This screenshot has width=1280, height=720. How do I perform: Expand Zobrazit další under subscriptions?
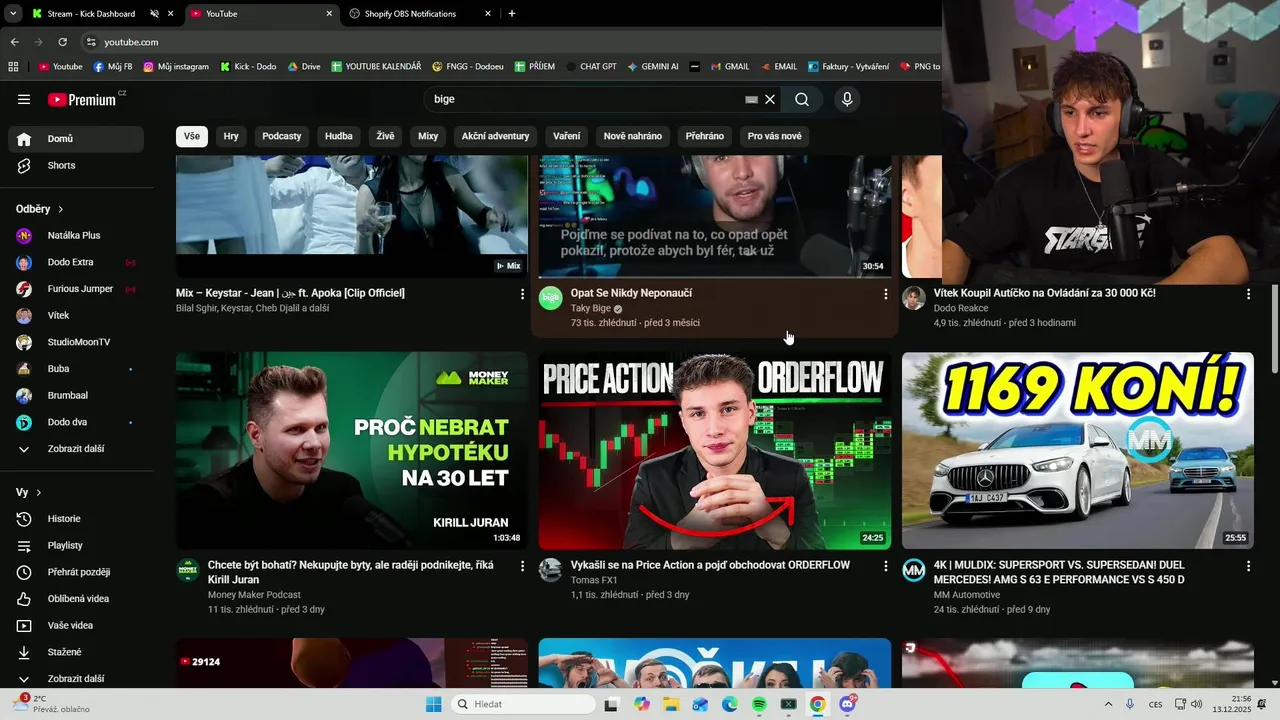pyautogui.click(x=76, y=449)
